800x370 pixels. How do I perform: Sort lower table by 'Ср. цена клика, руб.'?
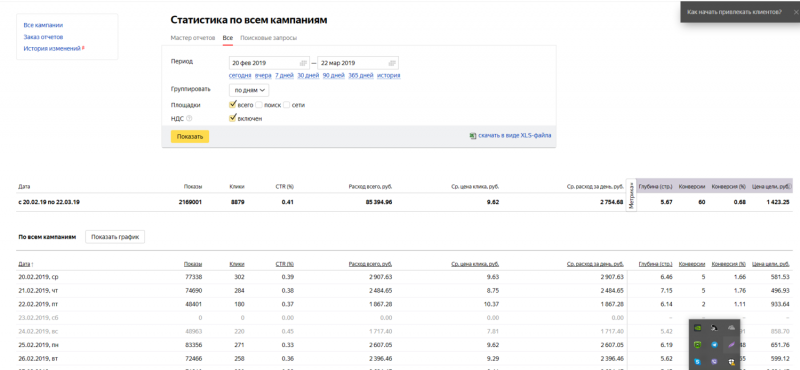(474, 264)
